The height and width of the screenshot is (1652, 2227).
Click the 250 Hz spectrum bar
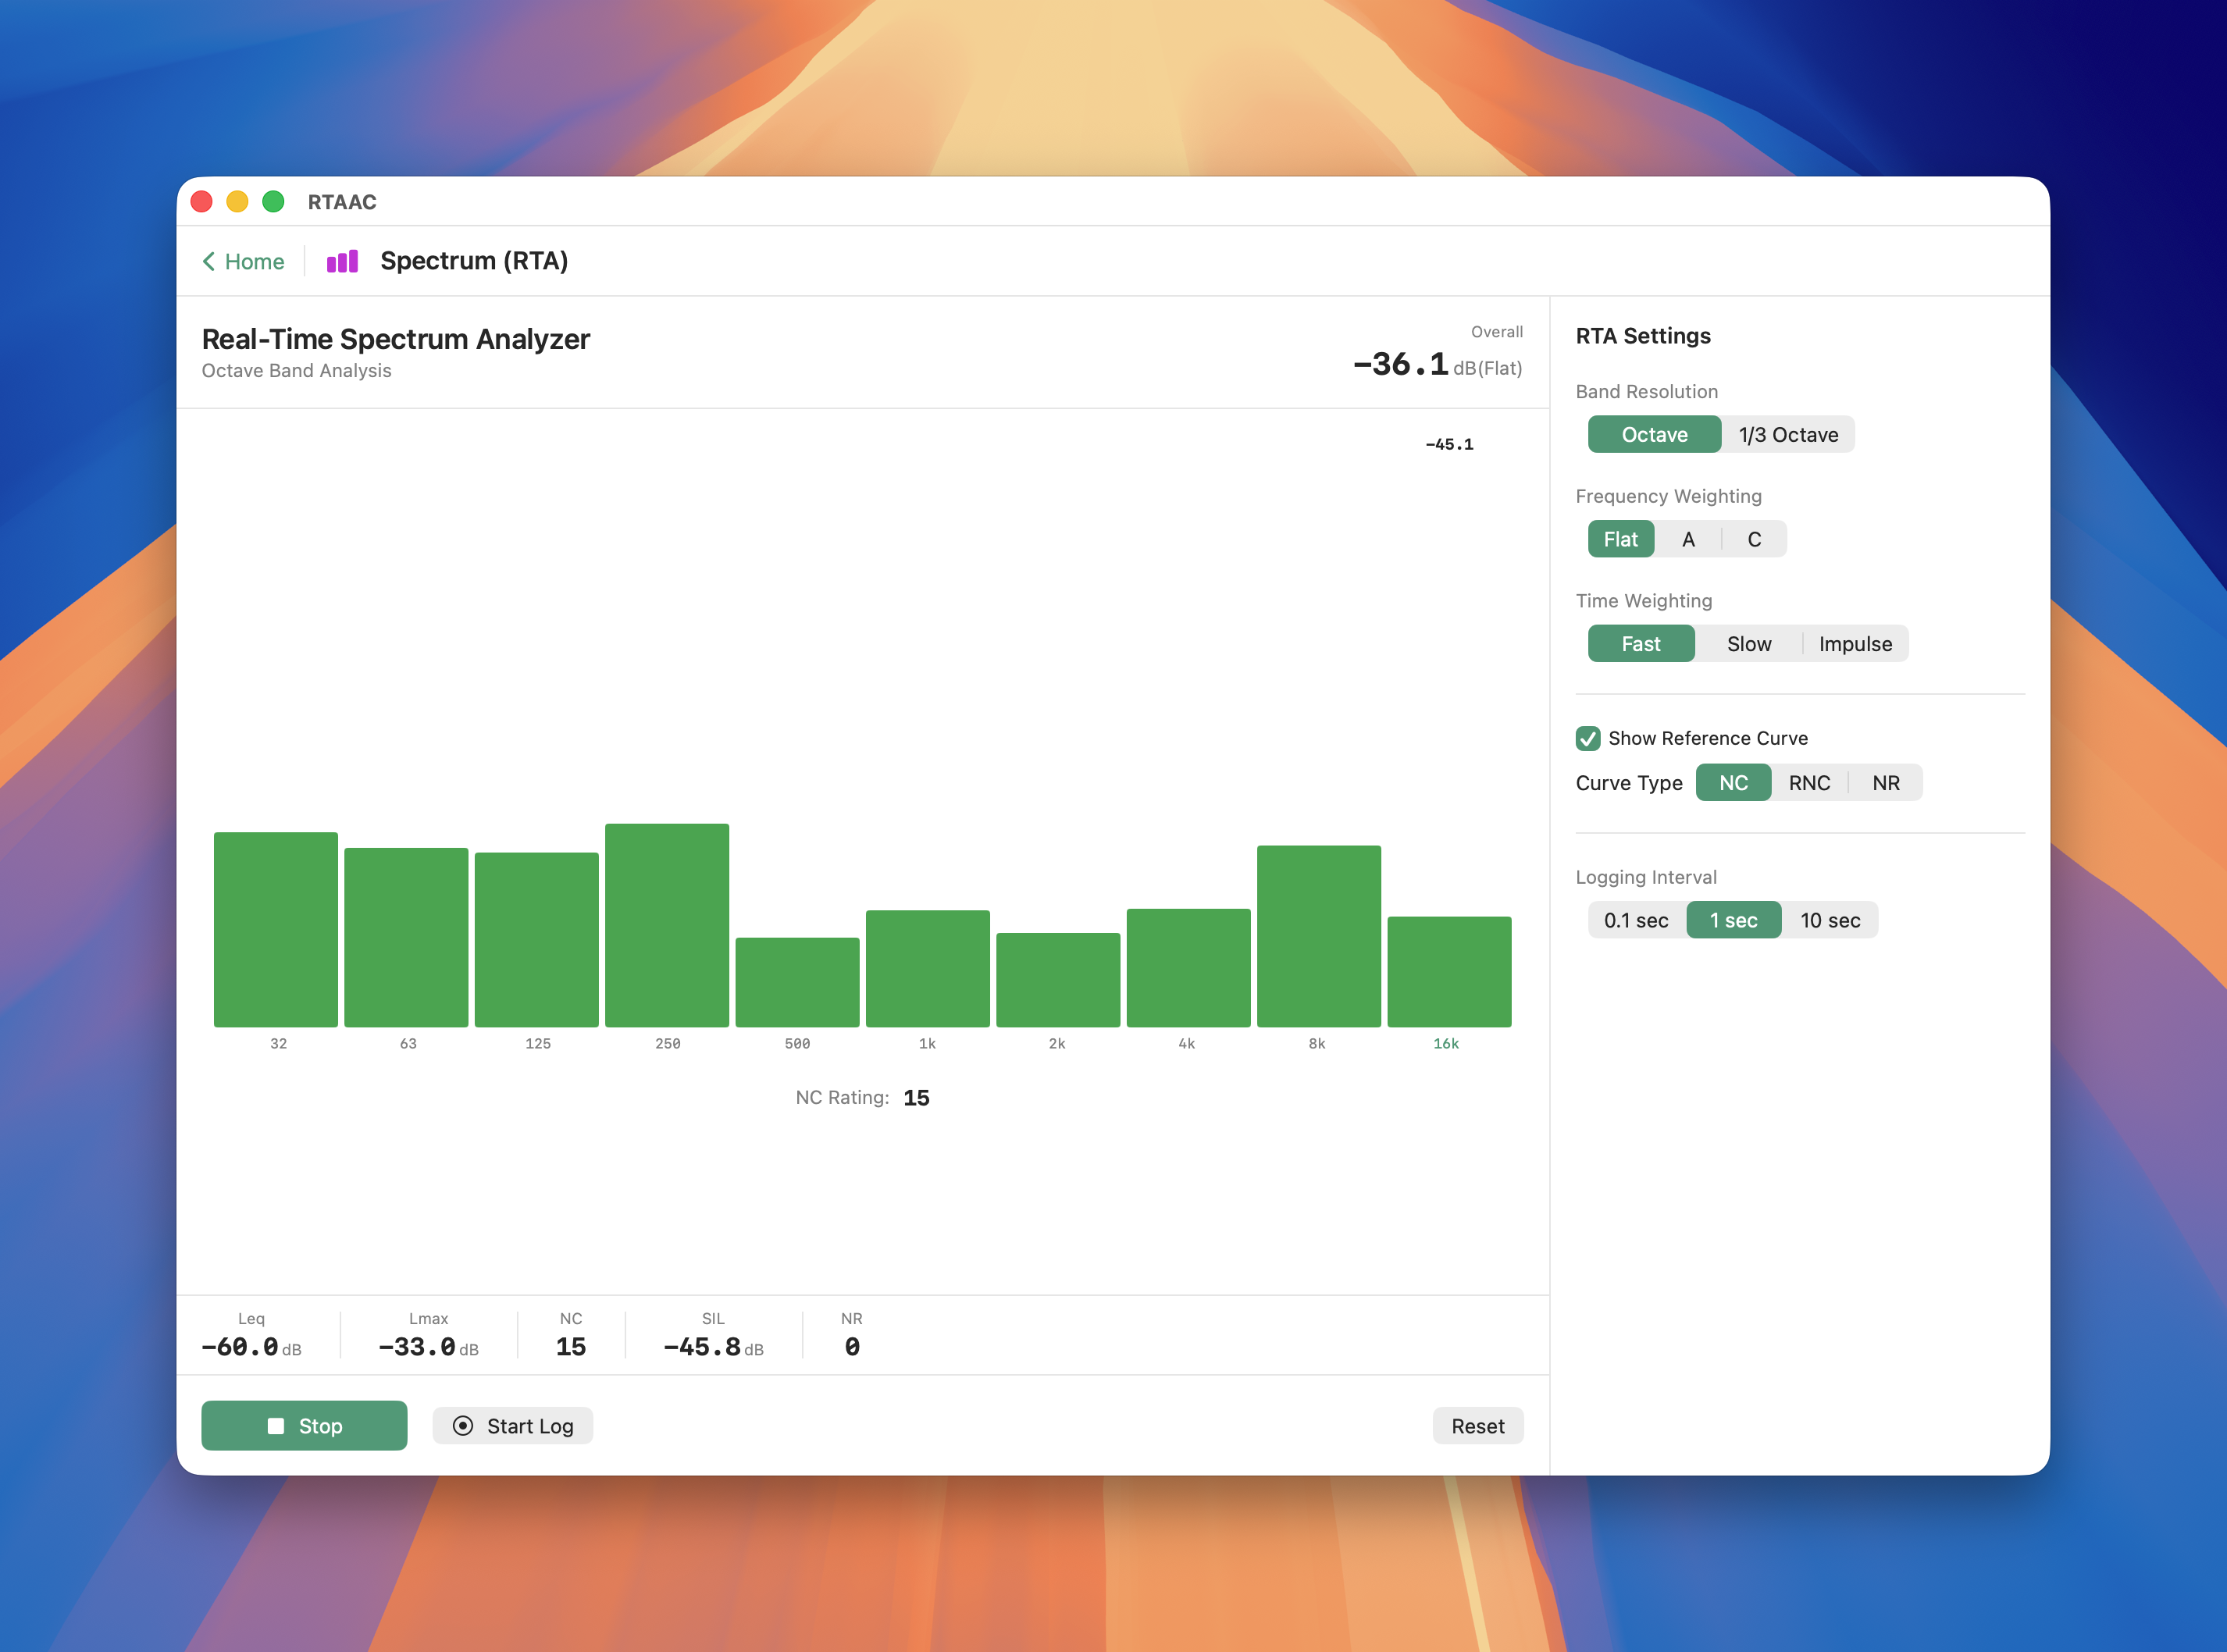tap(667, 925)
